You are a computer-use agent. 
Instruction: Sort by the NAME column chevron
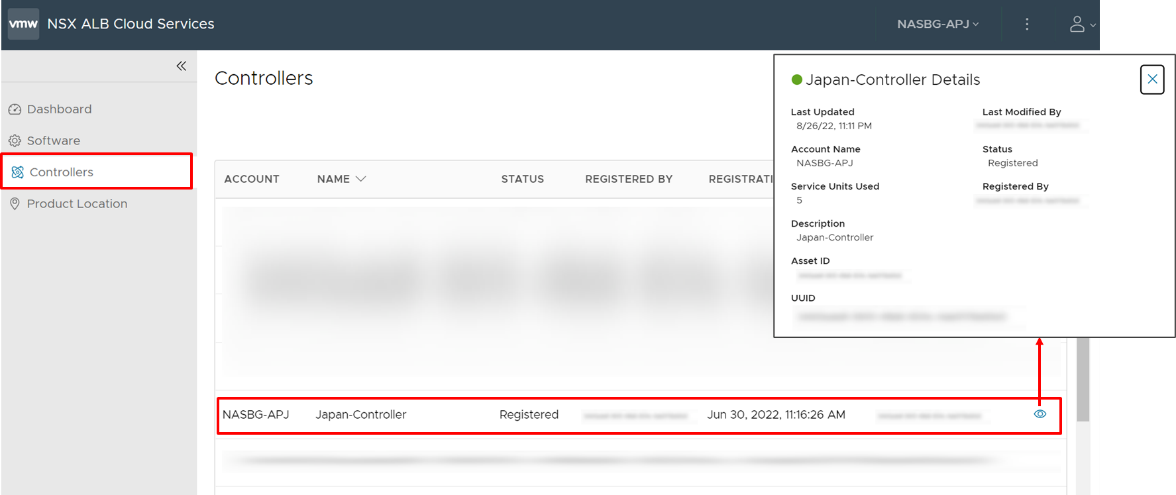coord(361,179)
